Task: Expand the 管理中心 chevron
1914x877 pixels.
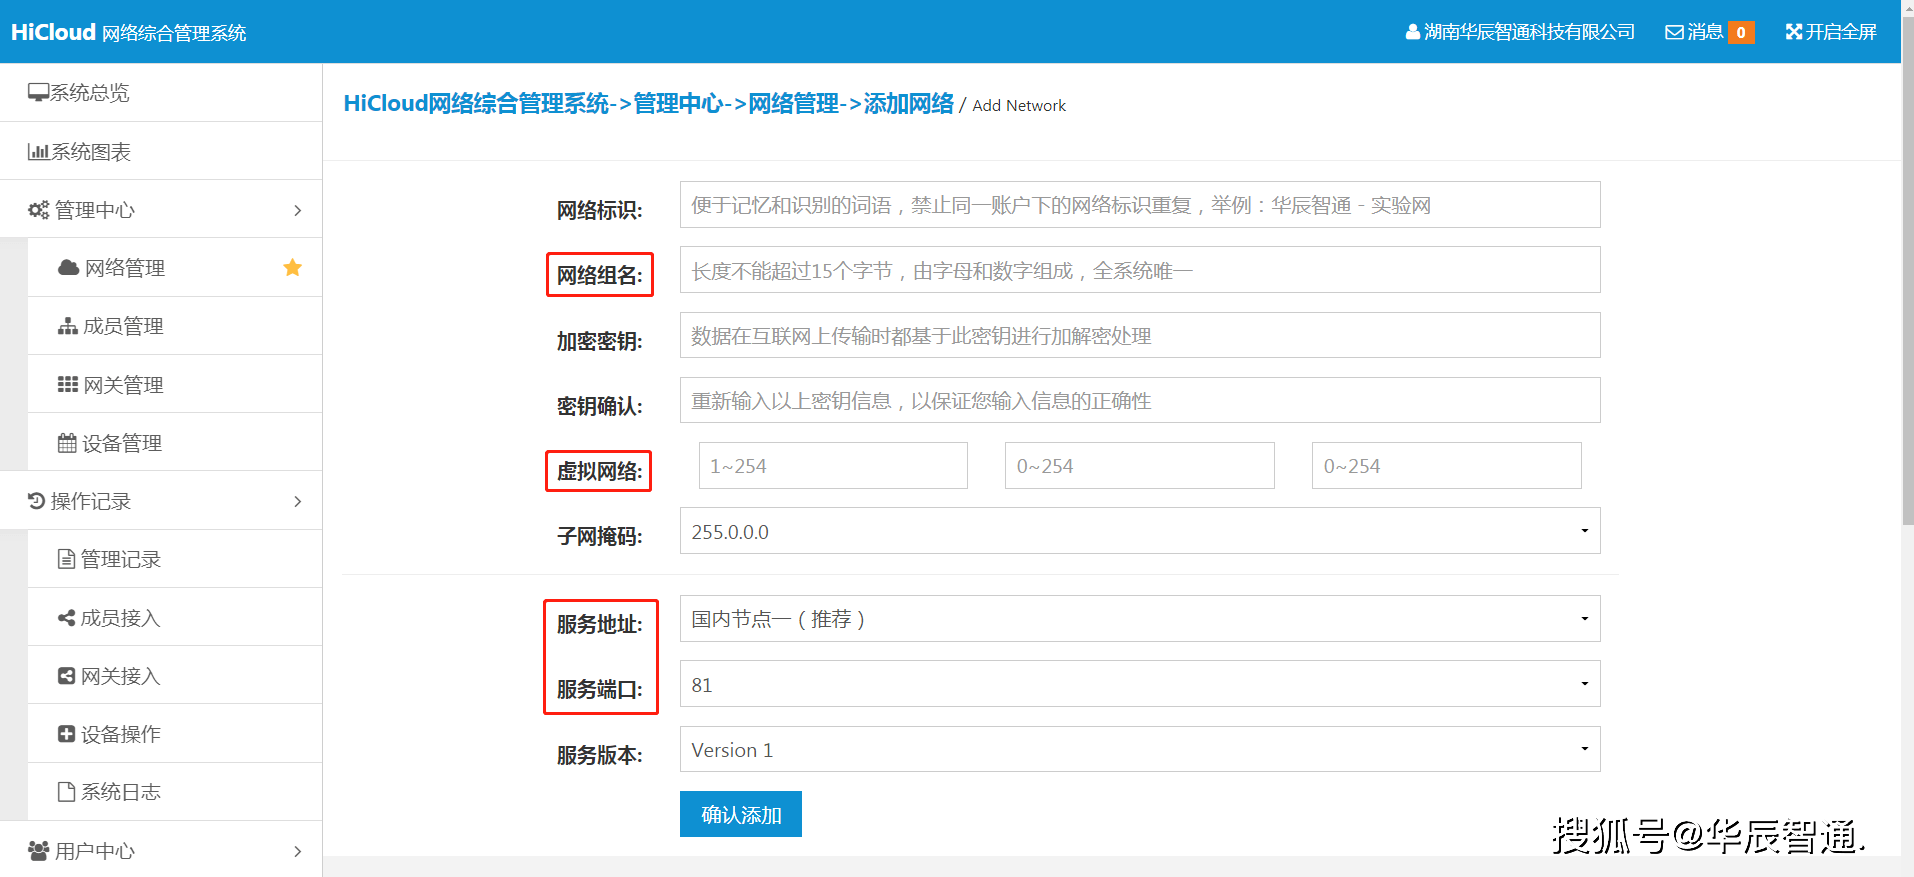Action: 297,210
